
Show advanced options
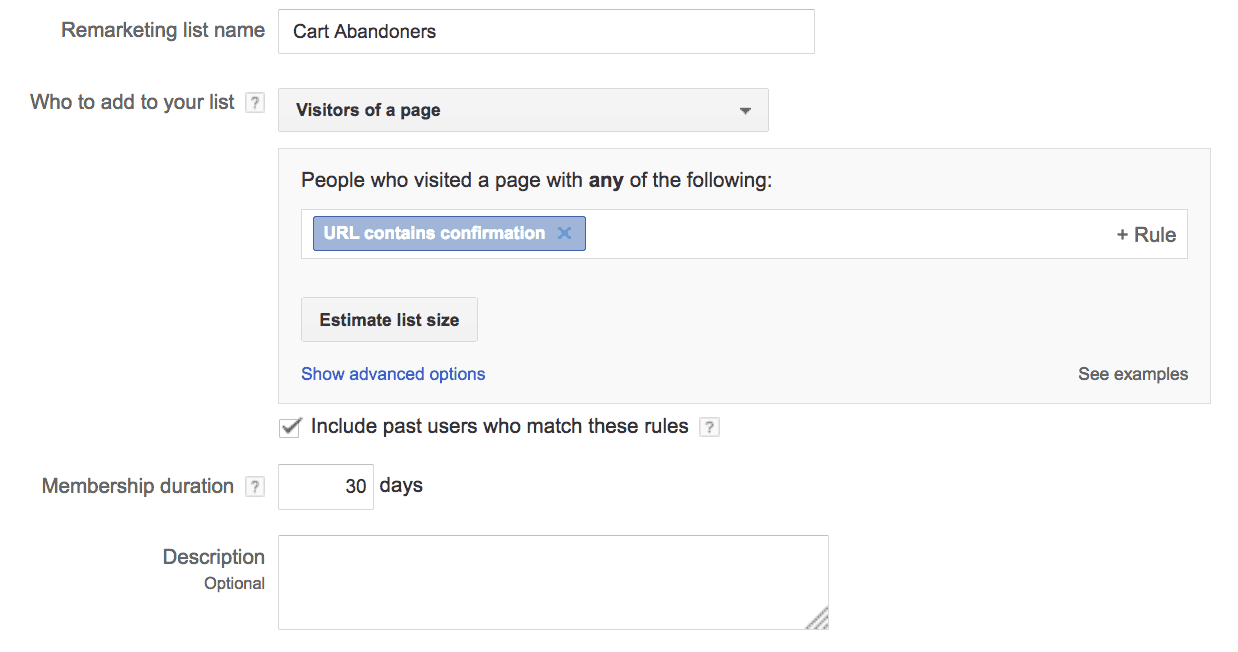393,374
